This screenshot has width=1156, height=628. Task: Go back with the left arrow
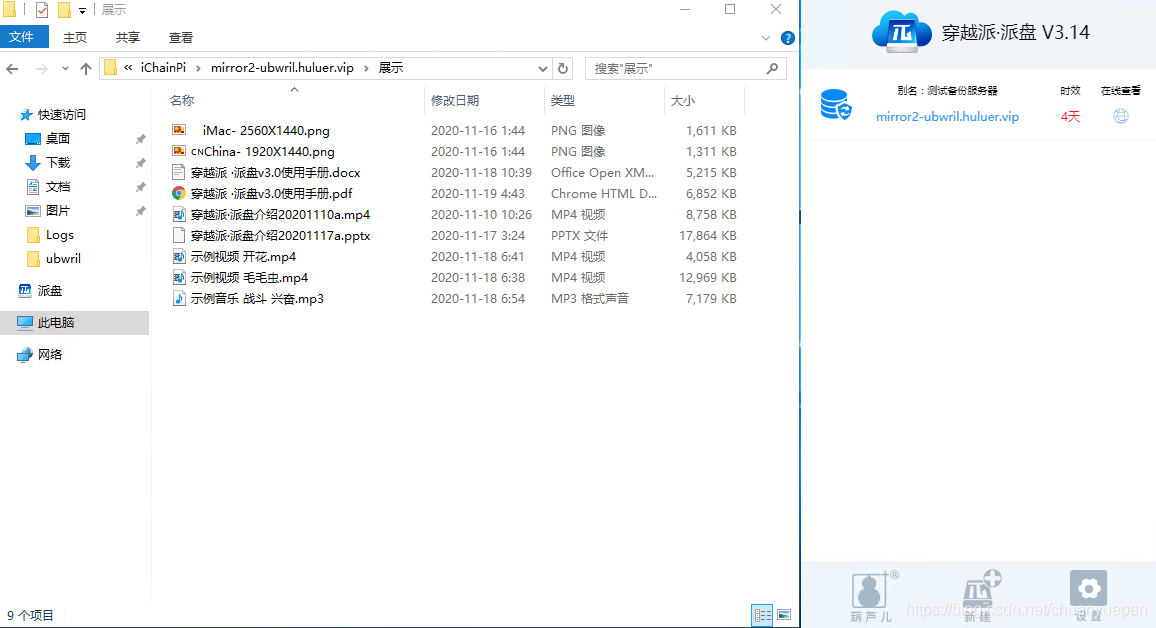tap(13, 69)
